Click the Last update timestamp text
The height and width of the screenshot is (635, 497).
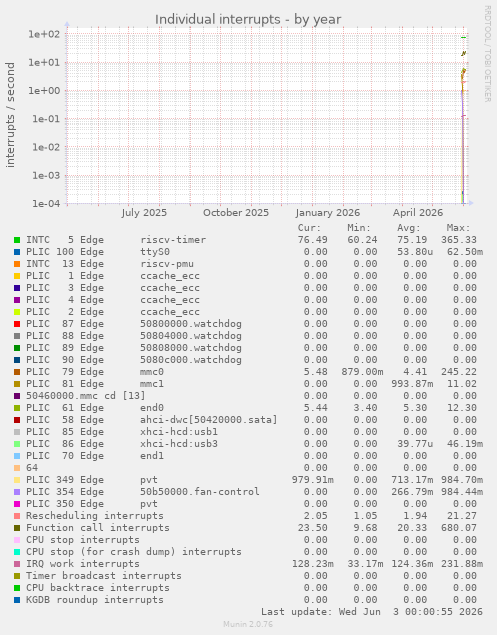pos(371,612)
